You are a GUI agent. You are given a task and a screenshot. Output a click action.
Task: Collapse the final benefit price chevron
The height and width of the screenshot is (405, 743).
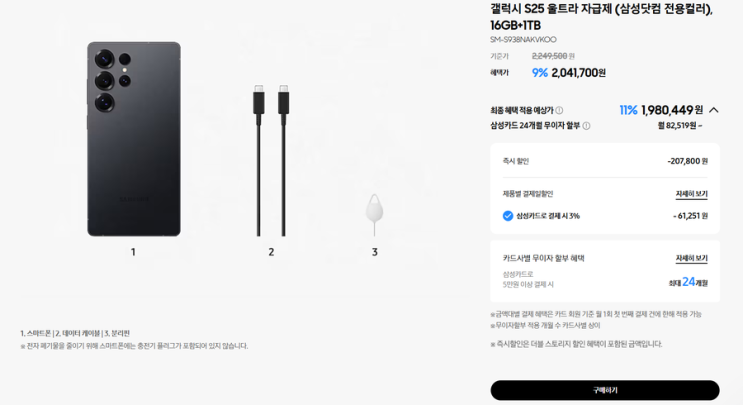tap(714, 110)
